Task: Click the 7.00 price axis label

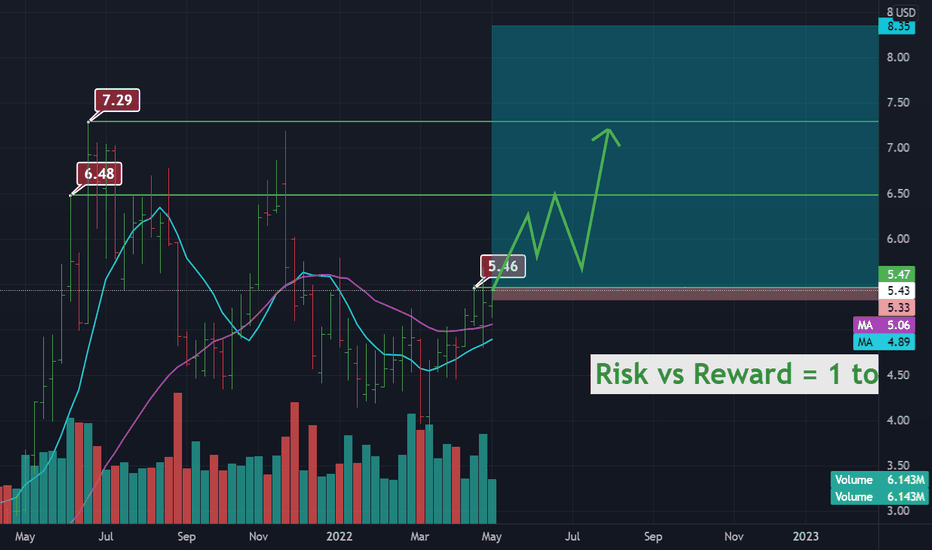Action: tap(898, 147)
